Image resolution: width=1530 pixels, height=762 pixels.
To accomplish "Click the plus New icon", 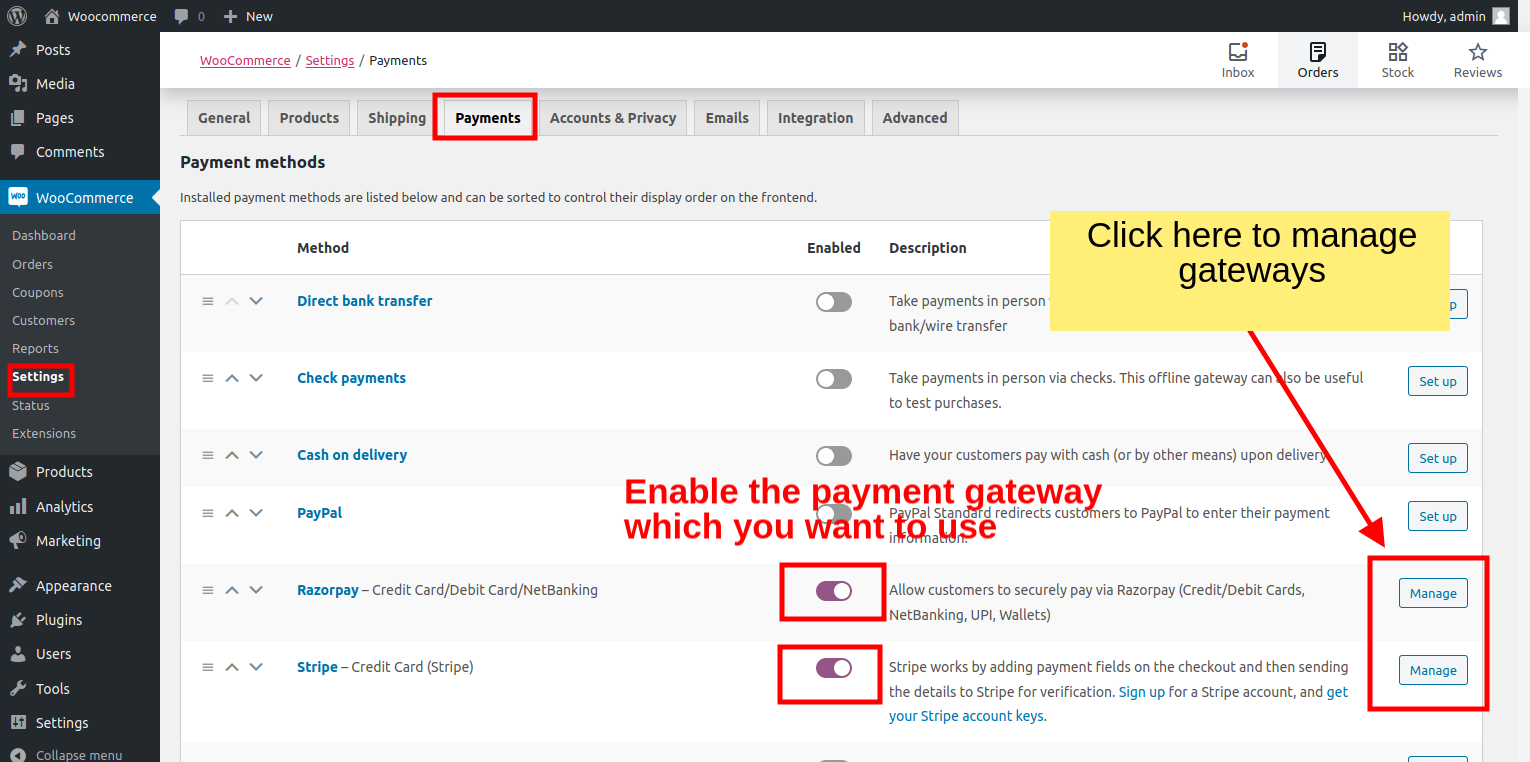I will pyautogui.click(x=230, y=16).
